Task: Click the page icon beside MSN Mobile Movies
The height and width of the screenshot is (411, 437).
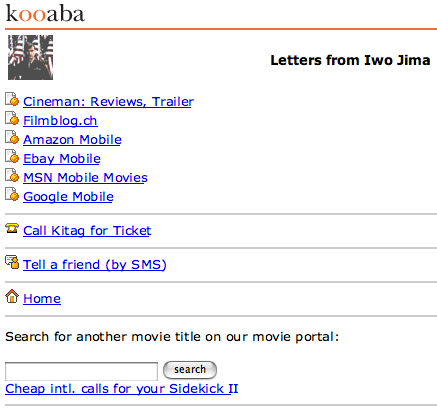Action: pos(12,175)
